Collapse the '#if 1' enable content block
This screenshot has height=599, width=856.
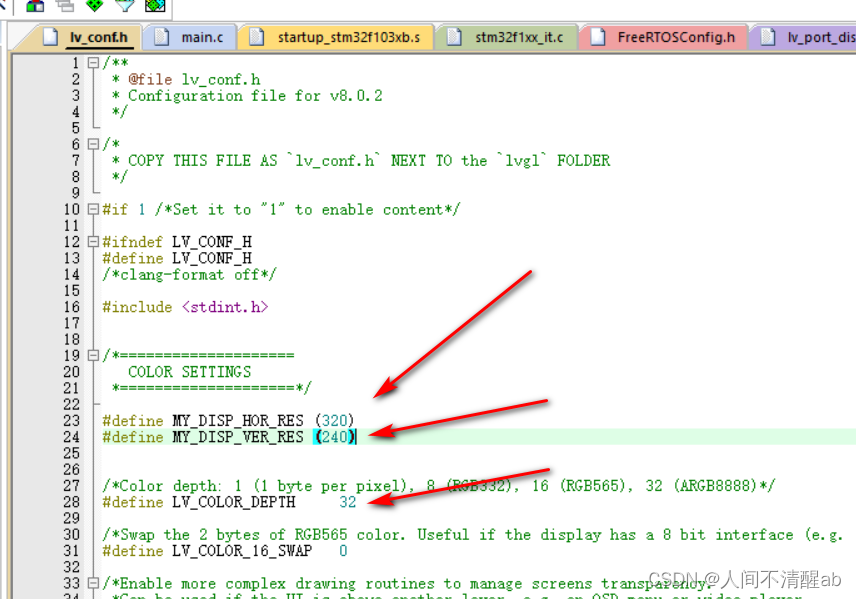point(92,209)
